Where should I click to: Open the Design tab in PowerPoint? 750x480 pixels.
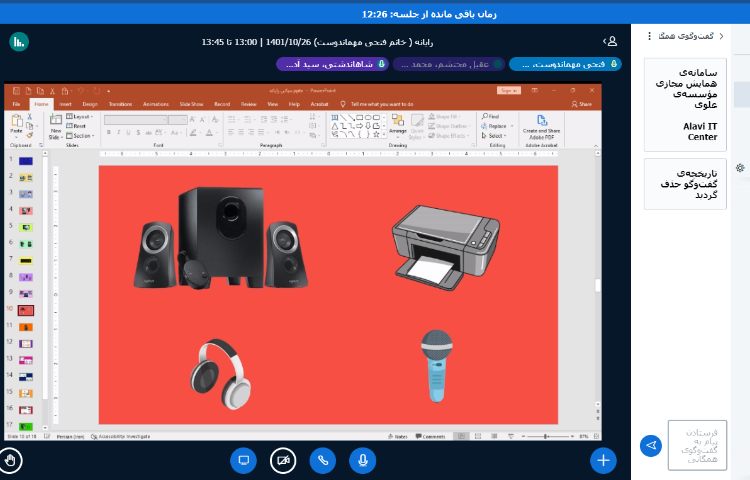90,103
